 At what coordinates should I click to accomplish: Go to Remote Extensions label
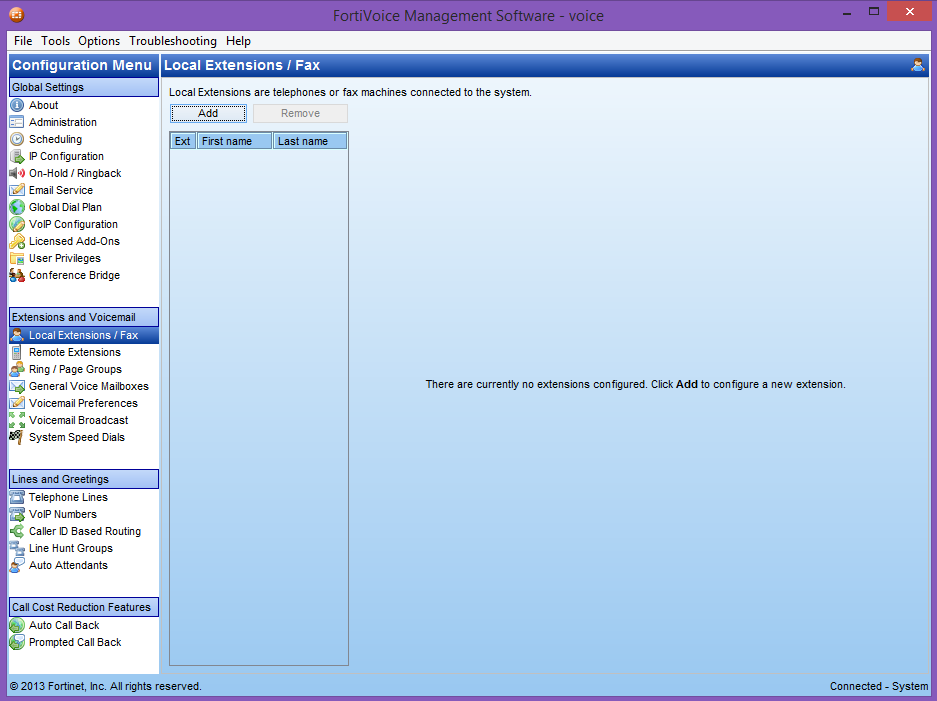tap(75, 352)
